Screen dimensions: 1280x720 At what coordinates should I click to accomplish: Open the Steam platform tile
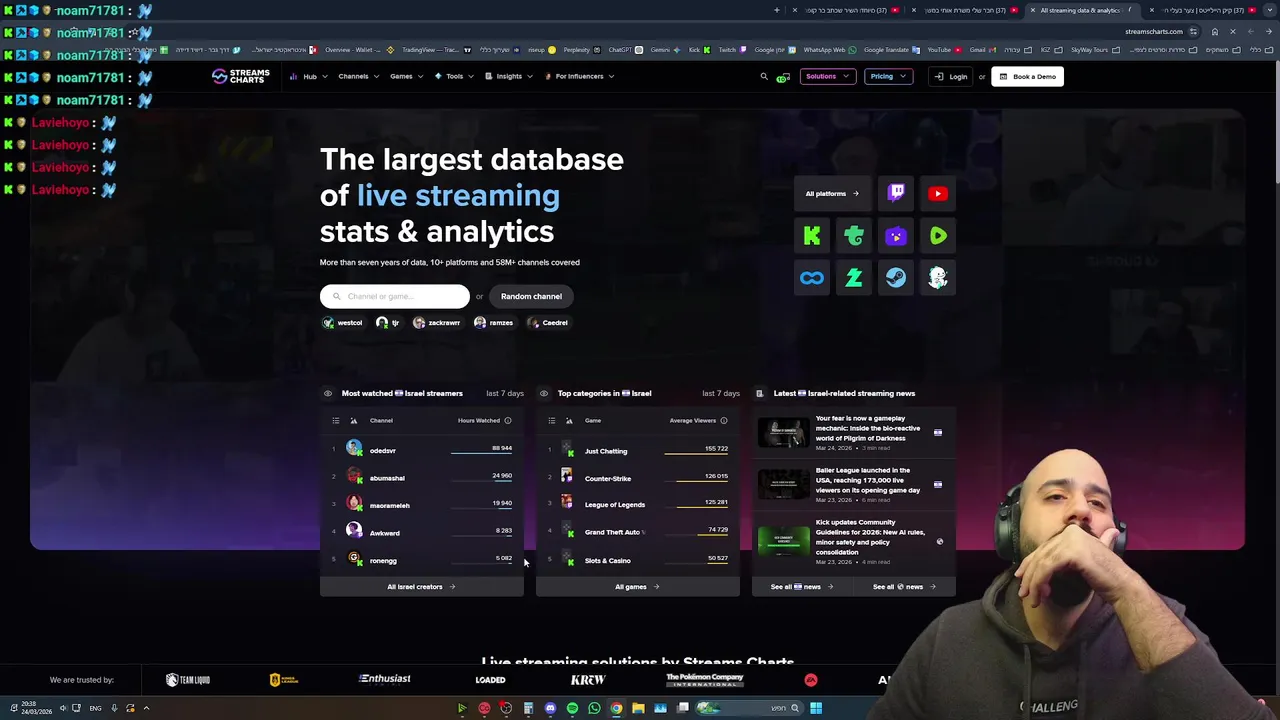point(896,279)
